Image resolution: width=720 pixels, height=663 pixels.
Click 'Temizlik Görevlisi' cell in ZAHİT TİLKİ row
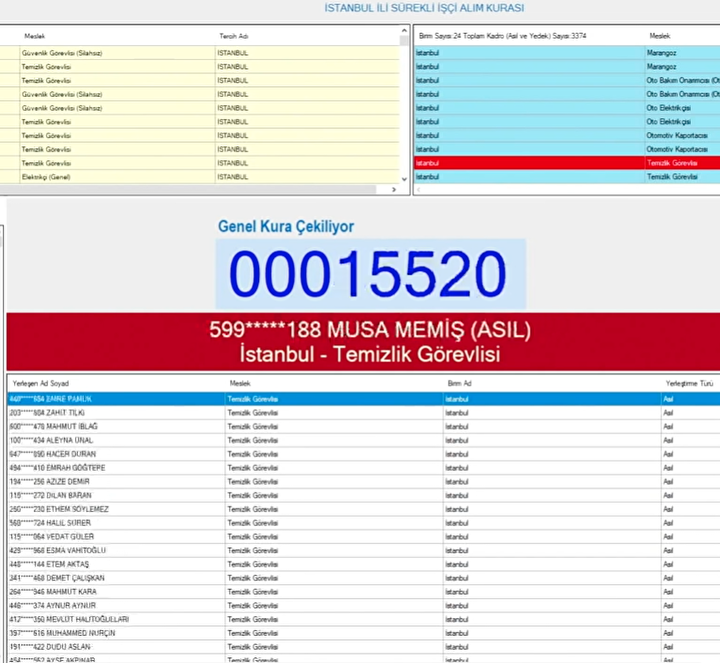click(334, 413)
